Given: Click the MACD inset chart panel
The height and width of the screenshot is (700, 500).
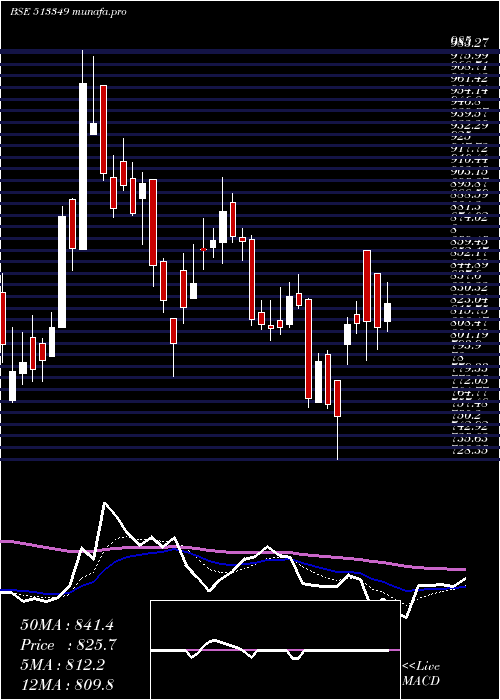Looking at the screenshot, I should [275, 650].
